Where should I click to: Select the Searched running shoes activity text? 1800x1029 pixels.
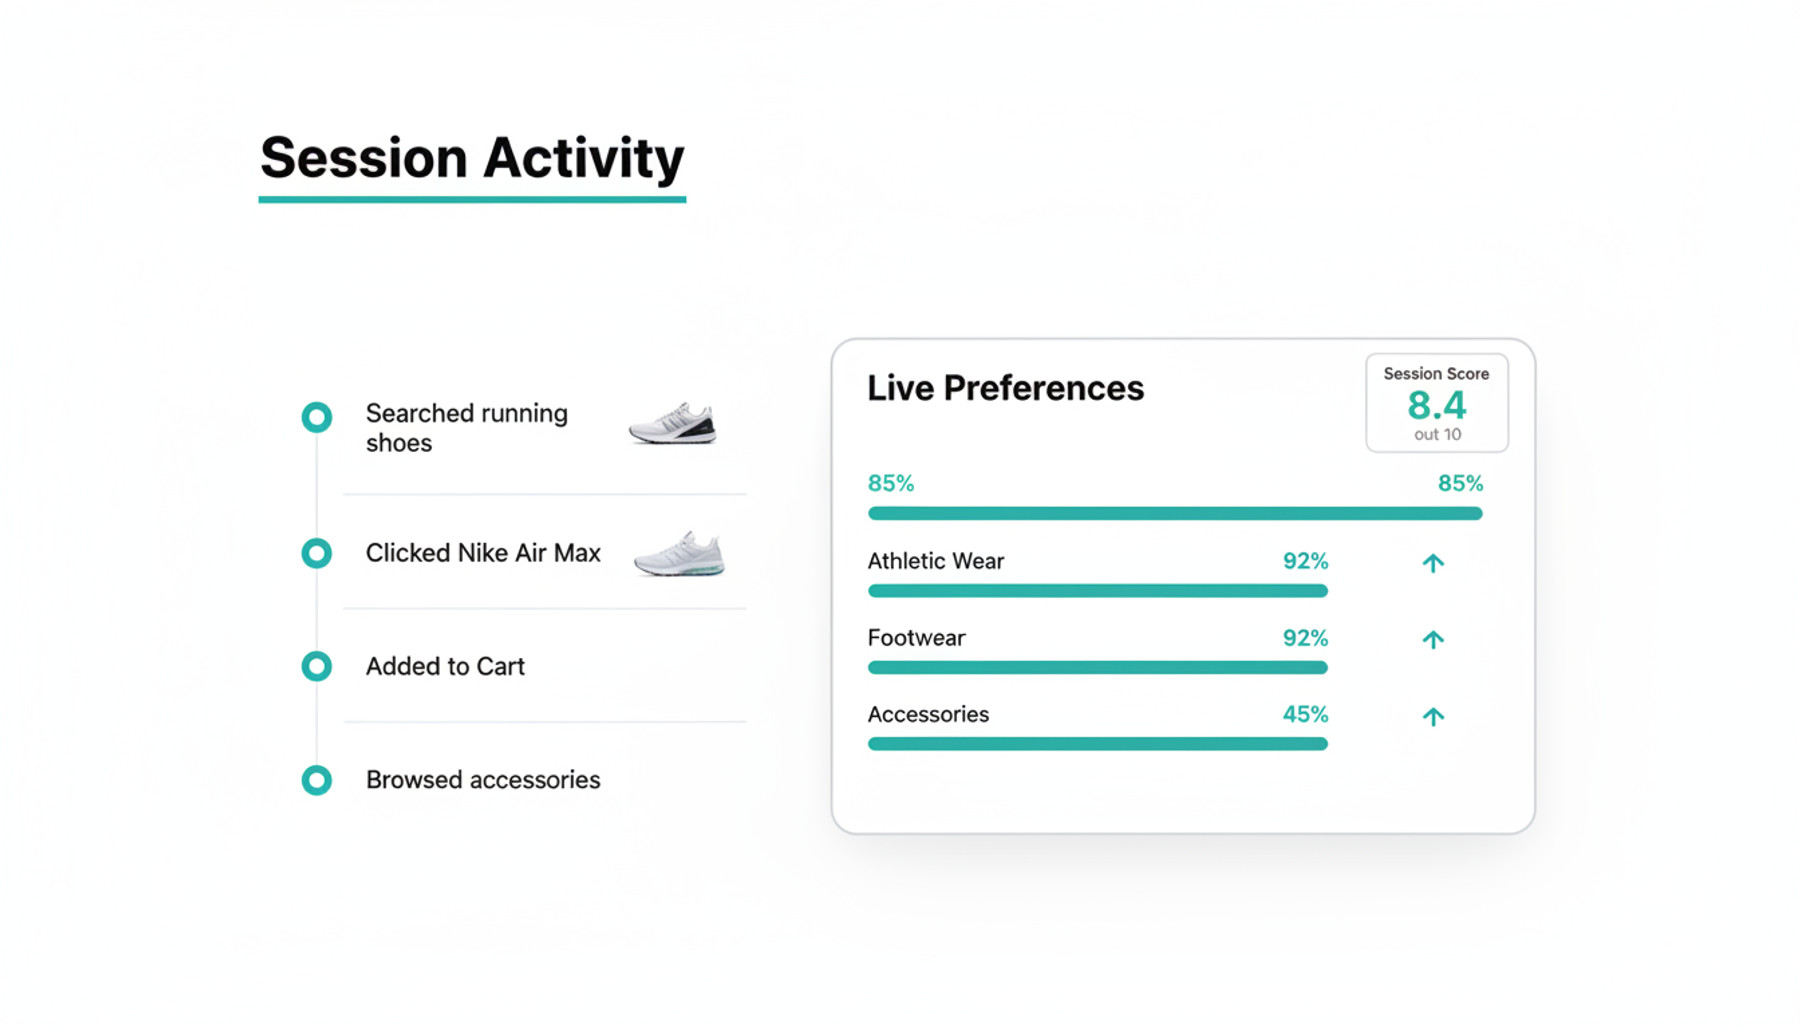[x=466, y=428]
